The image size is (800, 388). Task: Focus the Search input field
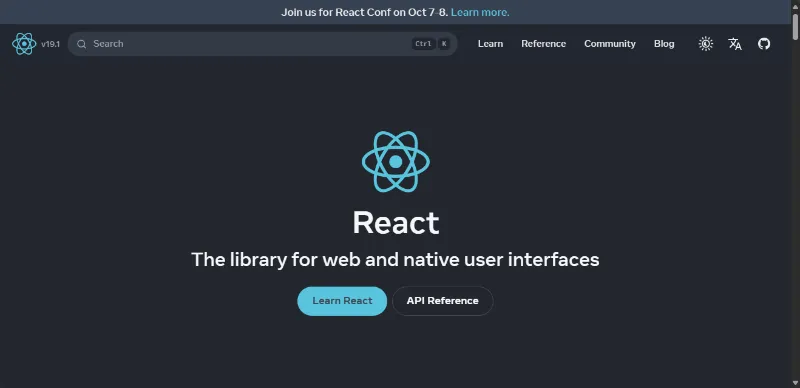[x=262, y=44]
